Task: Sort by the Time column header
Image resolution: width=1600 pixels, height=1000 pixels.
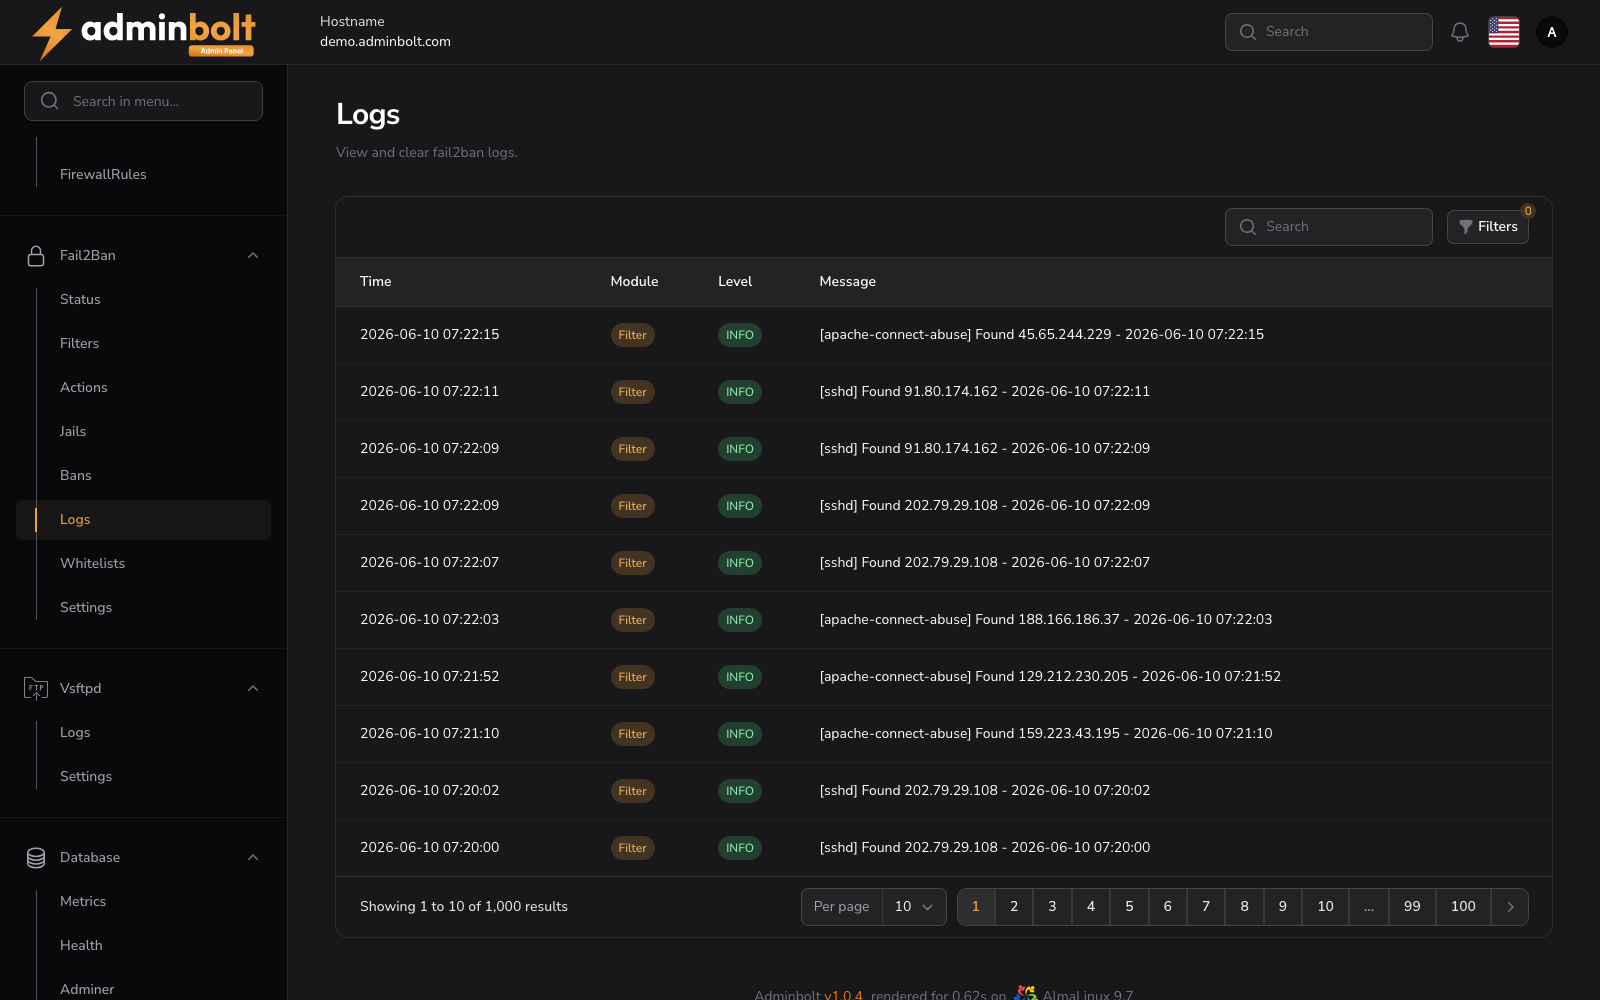Action: (x=375, y=282)
